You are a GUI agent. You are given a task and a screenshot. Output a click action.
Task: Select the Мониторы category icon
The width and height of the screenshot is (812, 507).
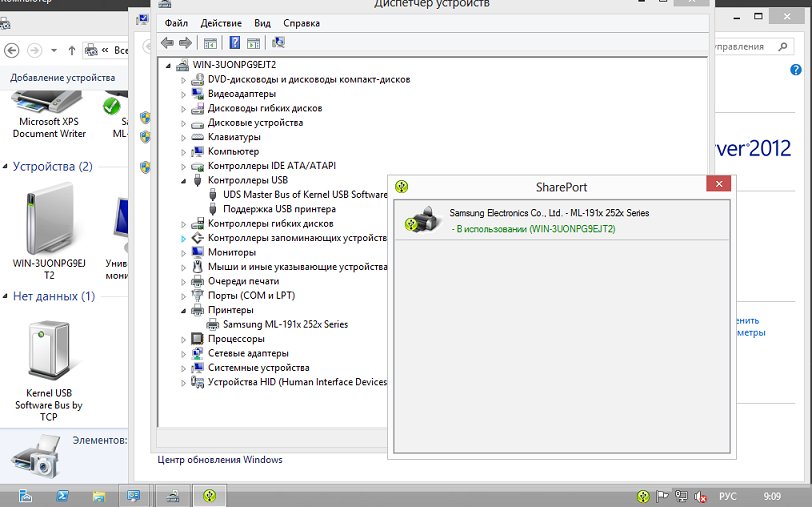[197, 252]
